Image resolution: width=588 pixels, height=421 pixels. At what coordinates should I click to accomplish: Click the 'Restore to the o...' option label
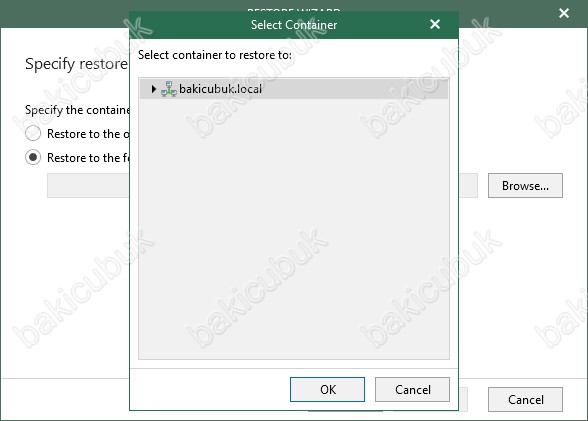click(88, 134)
